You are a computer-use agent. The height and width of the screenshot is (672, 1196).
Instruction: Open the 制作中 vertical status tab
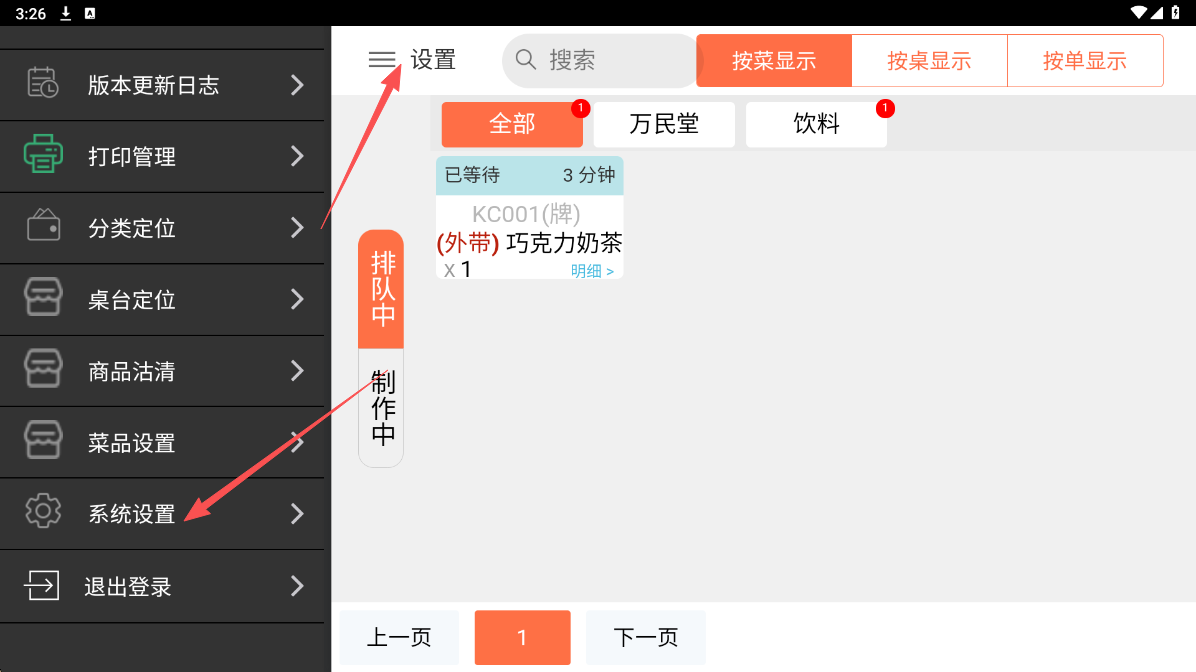[x=382, y=408]
